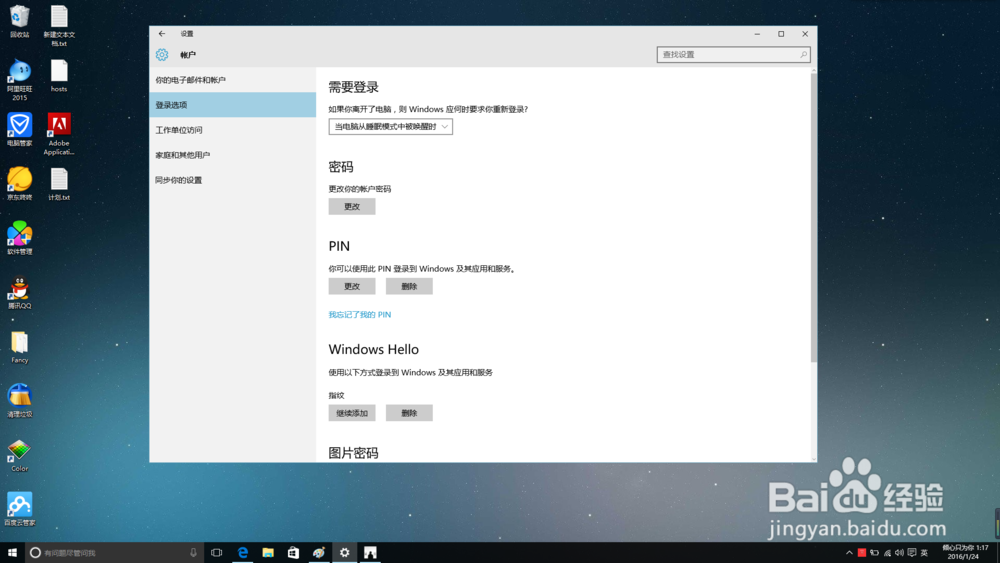Image resolution: width=1000 pixels, height=563 pixels.
Task: Click the gear icon beside 帐户
Action: (162, 55)
